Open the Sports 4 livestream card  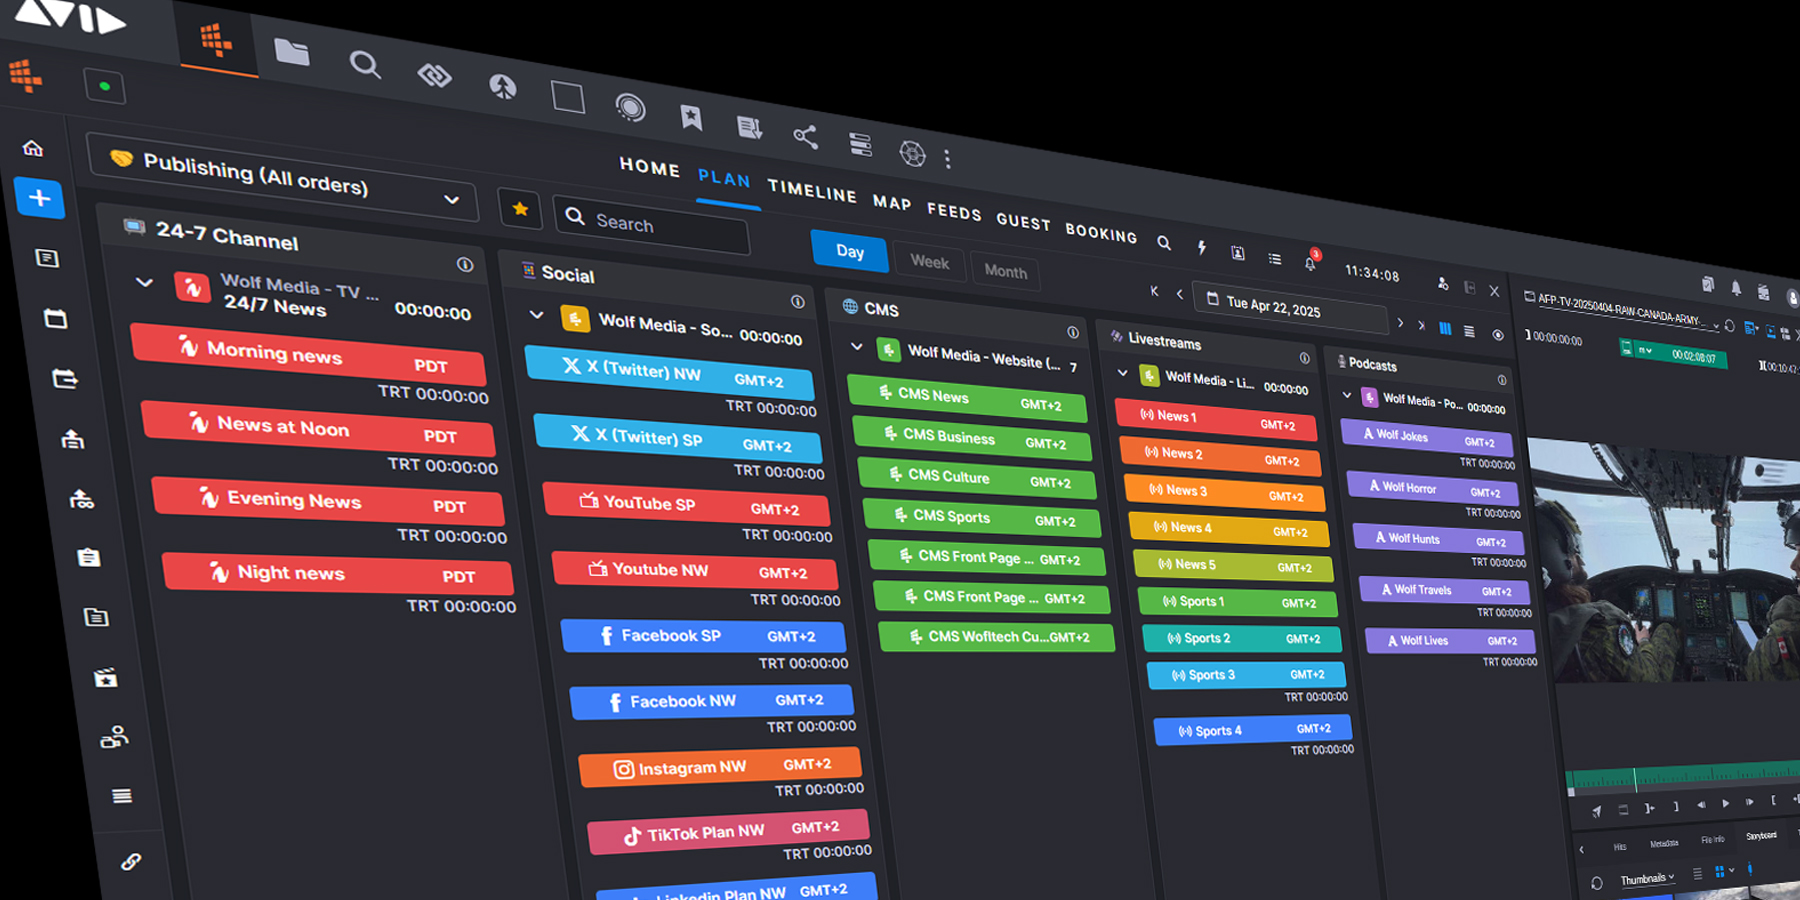click(1253, 730)
